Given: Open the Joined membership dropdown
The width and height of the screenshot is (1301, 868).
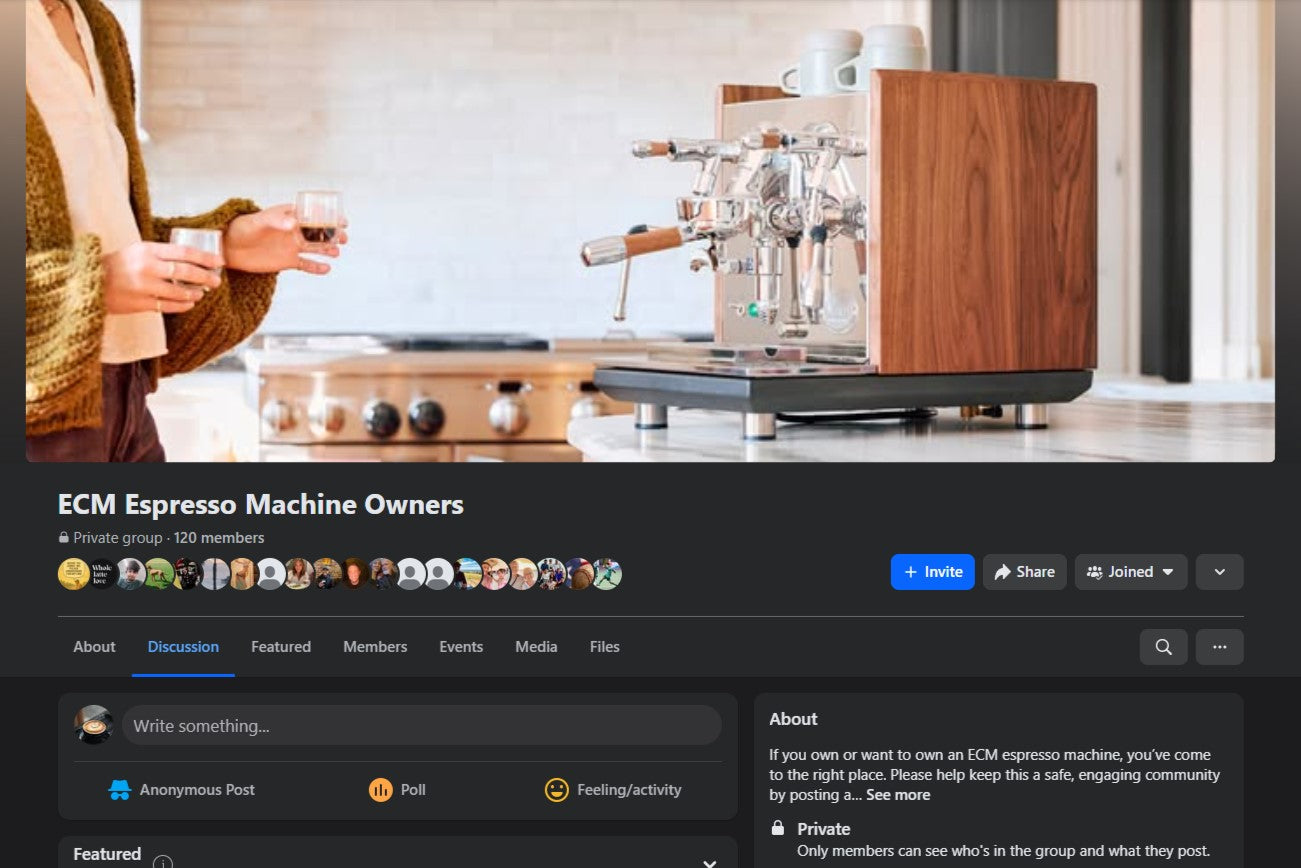Looking at the screenshot, I should [x=1130, y=571].
